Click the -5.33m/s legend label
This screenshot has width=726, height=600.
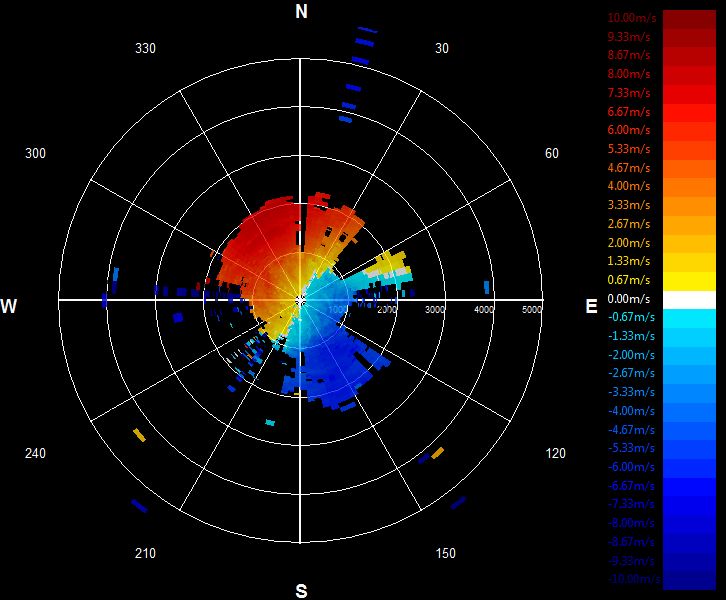[631, 448]
